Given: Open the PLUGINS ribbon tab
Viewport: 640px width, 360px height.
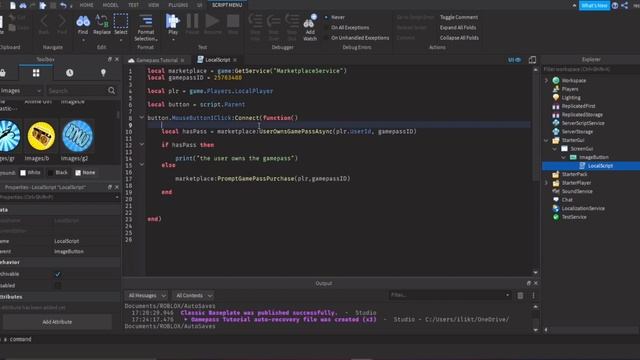Looking at the screenshot, I should click(178, 5).
